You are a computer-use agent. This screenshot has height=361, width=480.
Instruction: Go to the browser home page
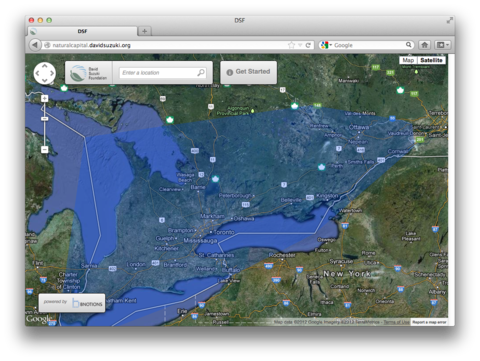tap(424, 45)
